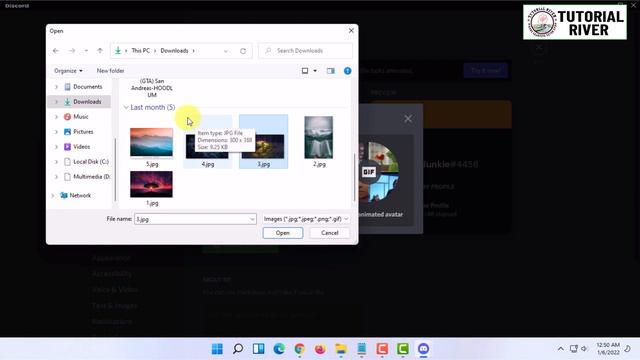This screenshot has width=640, height=360.
Task: Open the Images file type filter dropdown
Action: [306, 219]
